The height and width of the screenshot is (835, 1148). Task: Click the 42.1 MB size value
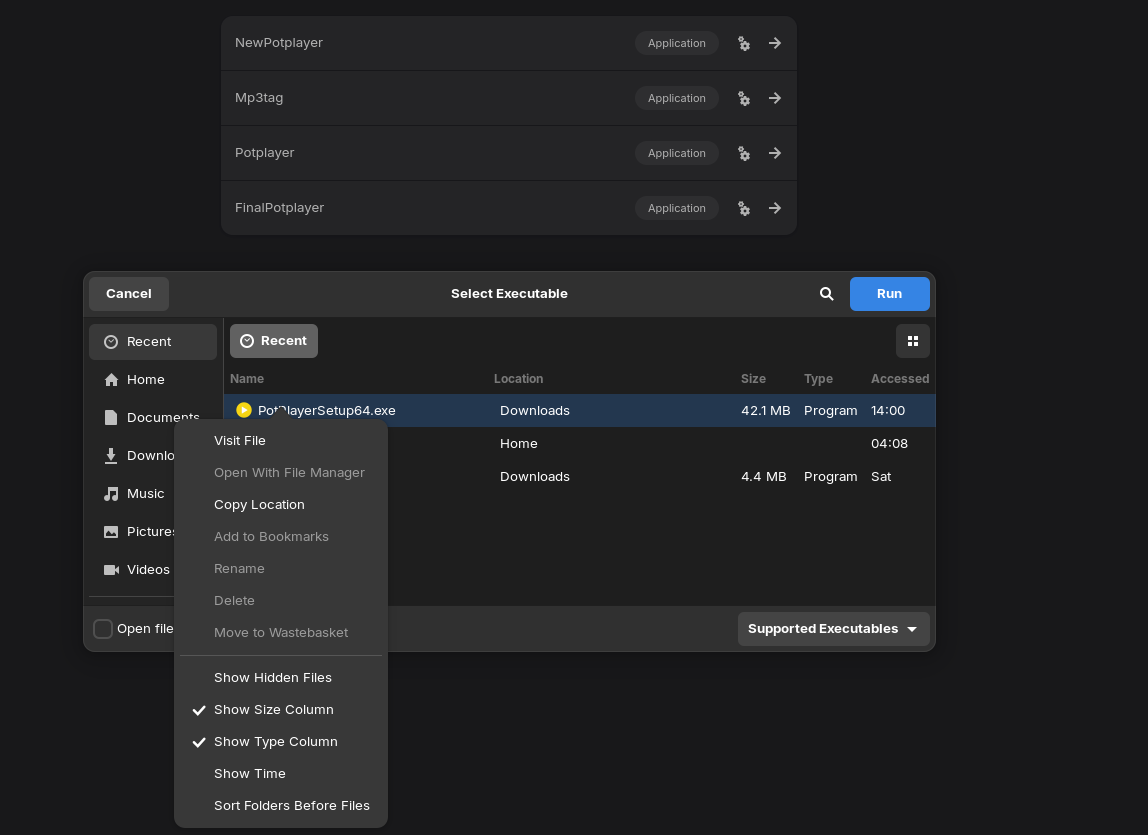click(x=766, y=411)
